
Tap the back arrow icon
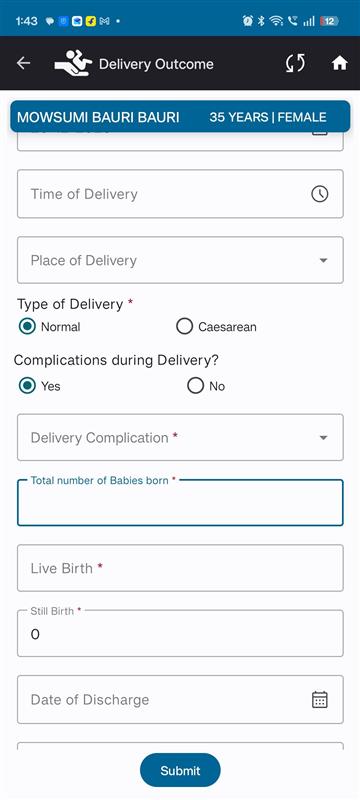click(x=23, y=63)
